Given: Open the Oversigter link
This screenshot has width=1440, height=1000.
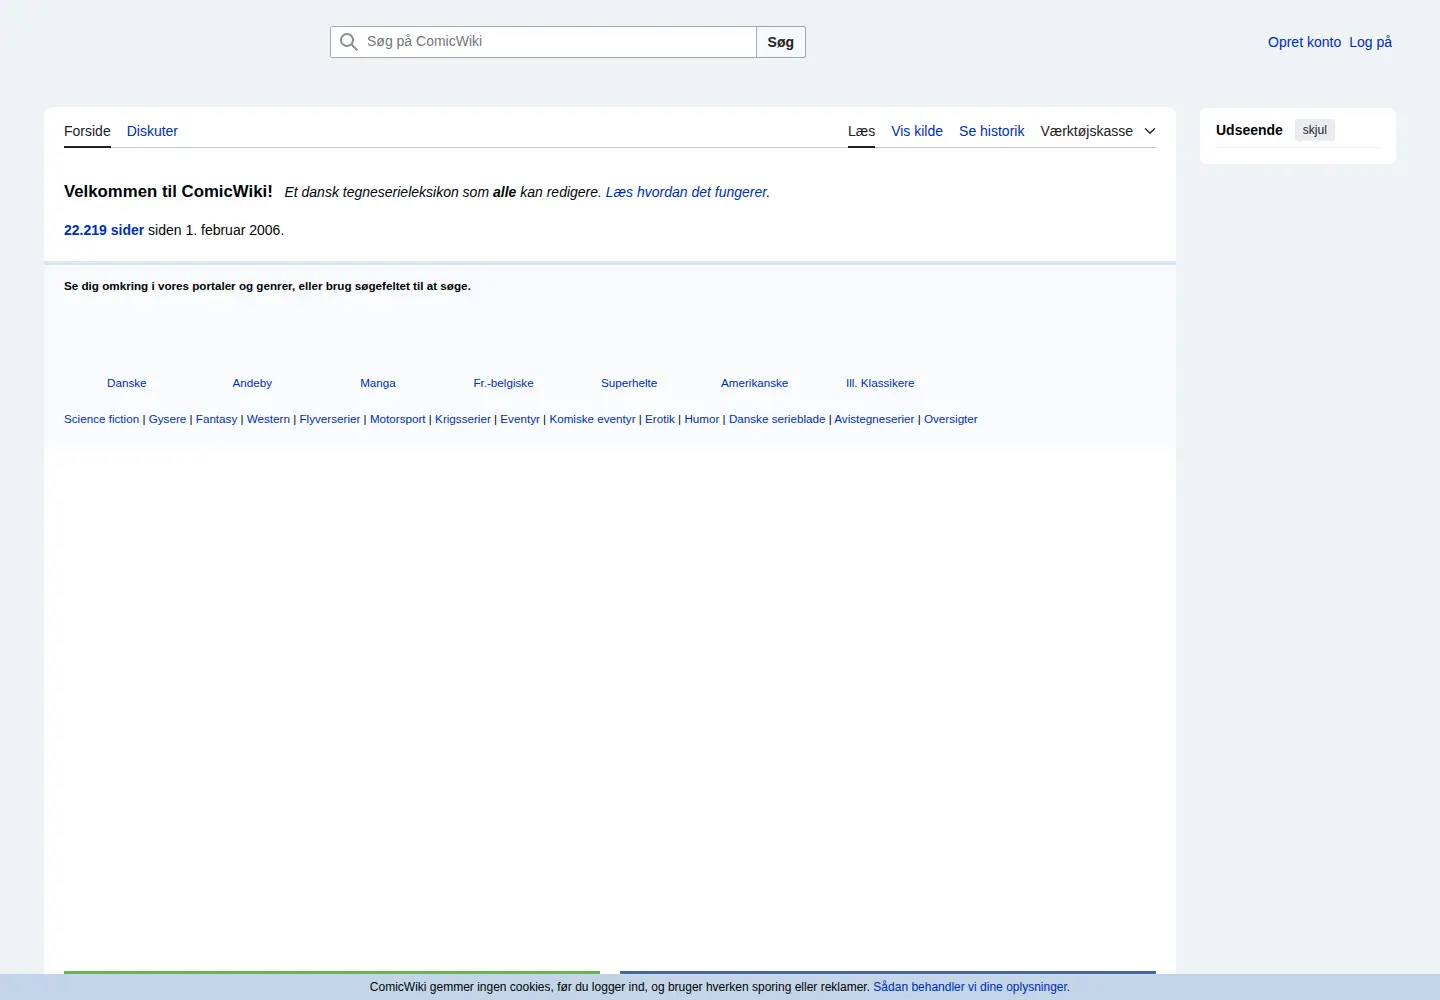Looking at the screenshot, I should point(951,419).
